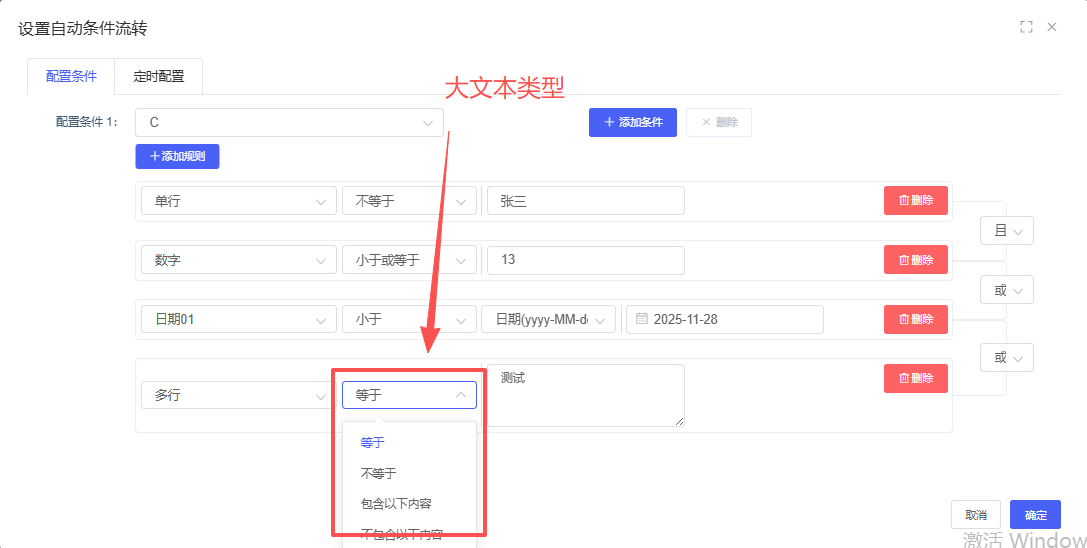Viewport: 1087px width, 548px height.
Task: Expand the 单行 field dropdown
Action: click(238, 201)
